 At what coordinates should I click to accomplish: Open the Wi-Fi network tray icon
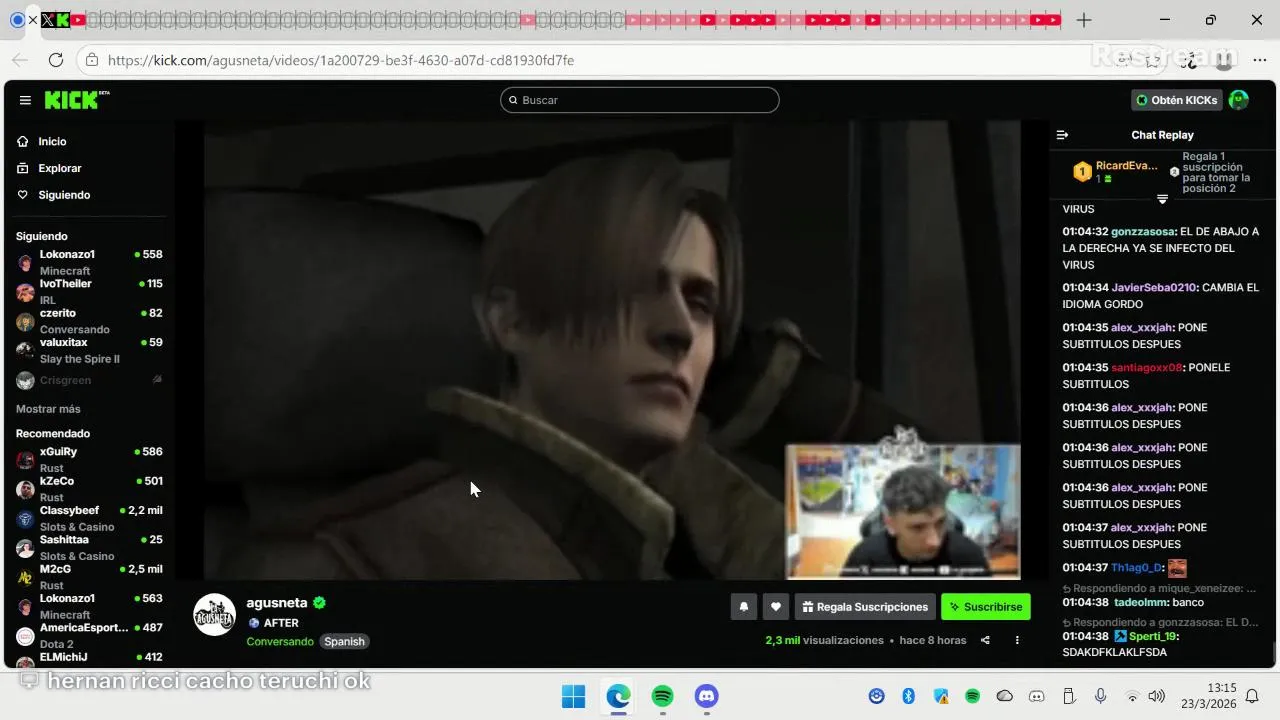click(1132, 696)
